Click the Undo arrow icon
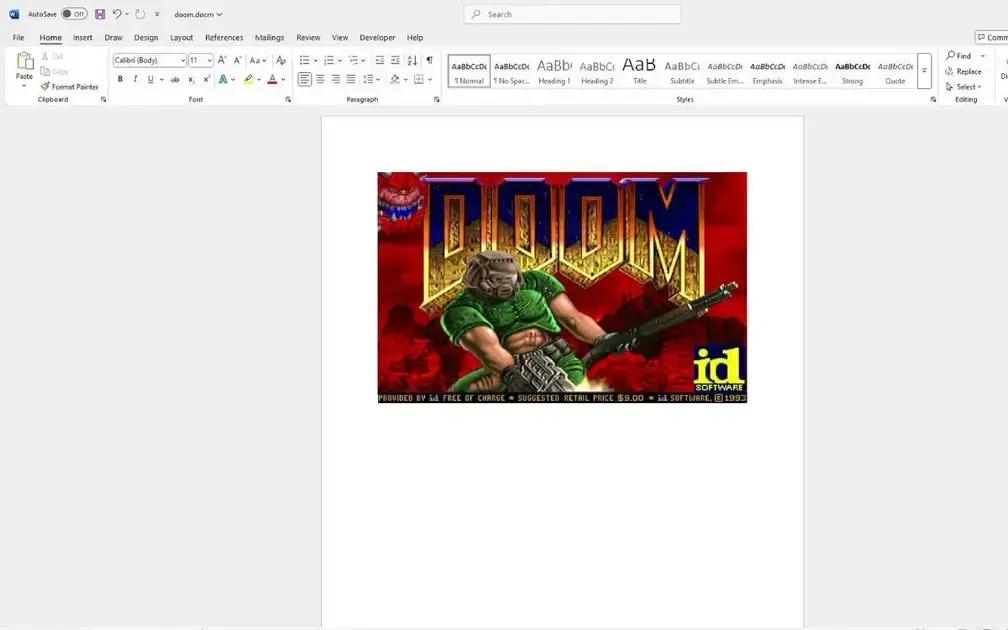This screenshot has width=1008, height=630. pyautogui.click(x=117, y=14)
